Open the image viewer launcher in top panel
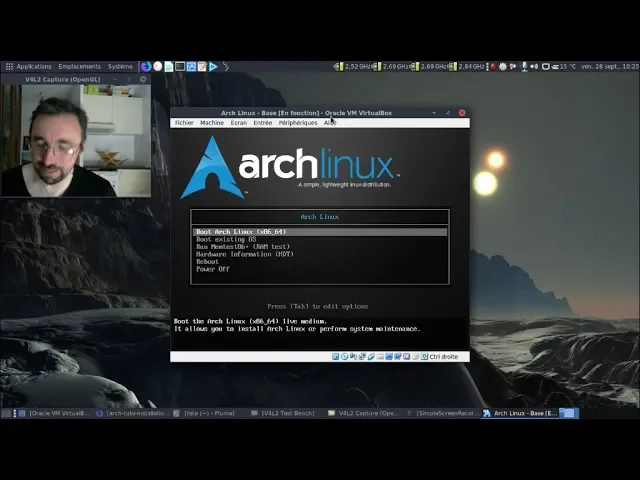Viewport: 640px width, 480px height. 191,67
